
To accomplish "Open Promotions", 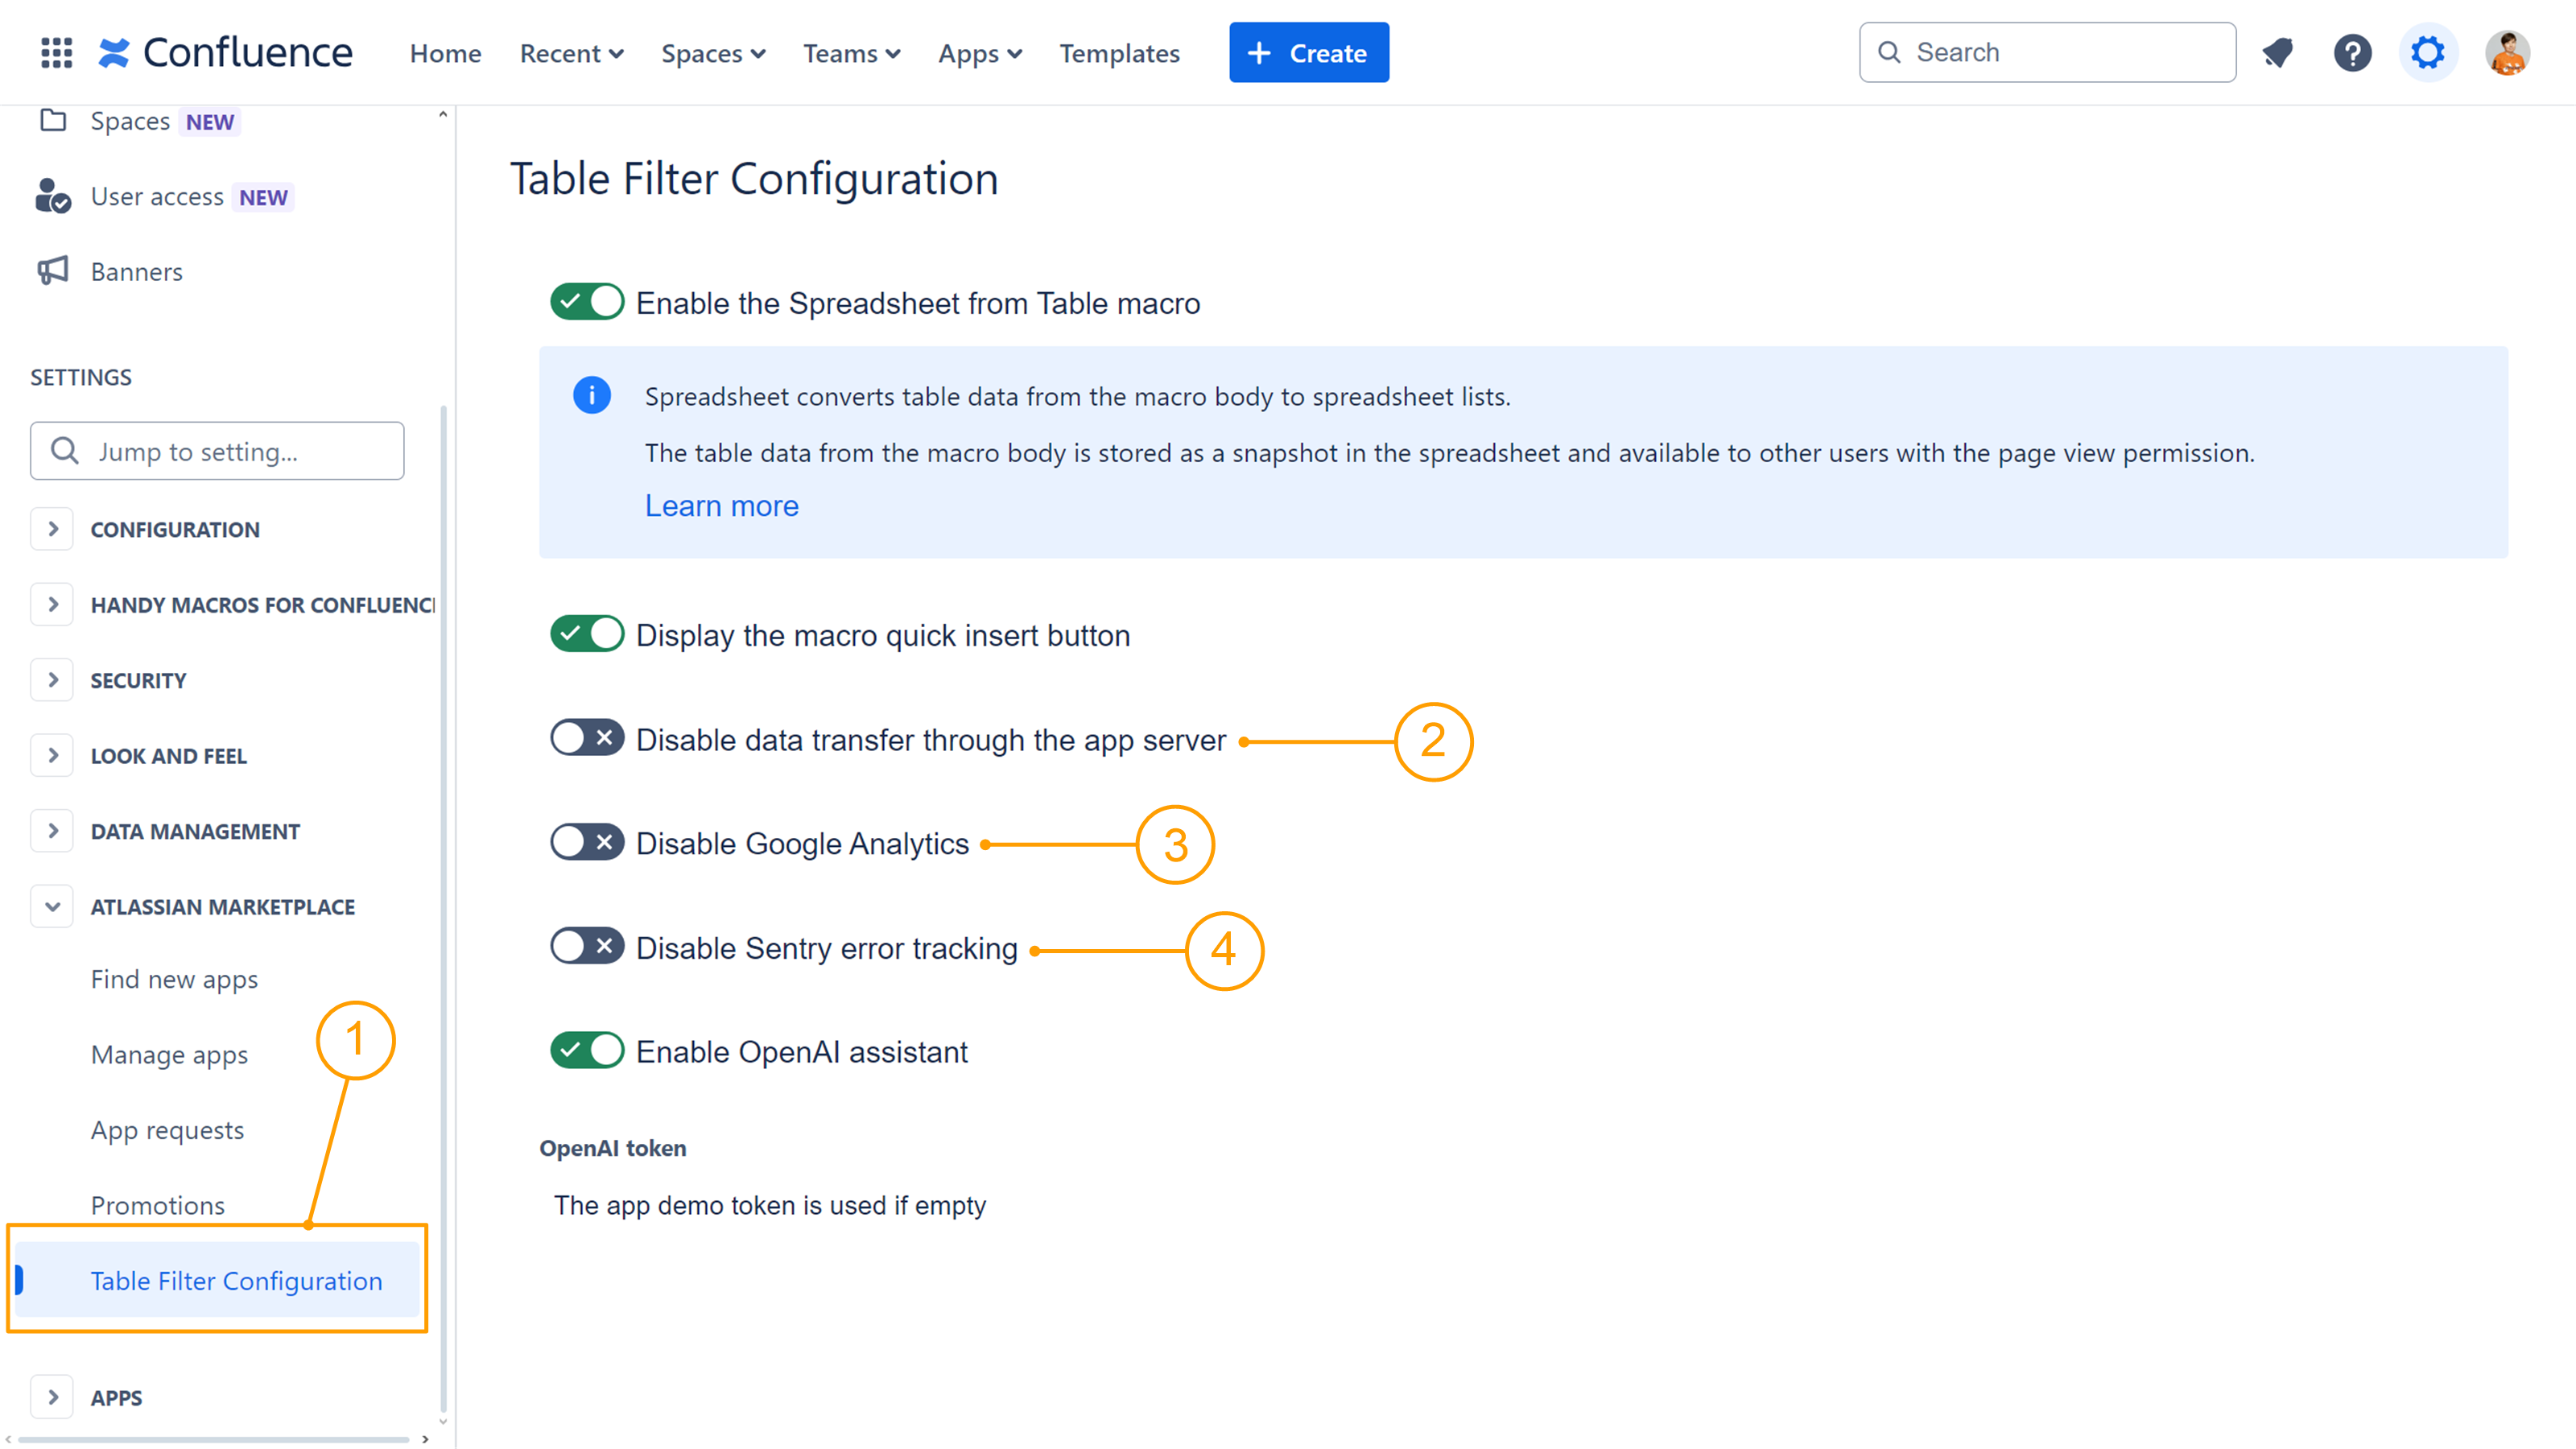I will (158, 1205).
